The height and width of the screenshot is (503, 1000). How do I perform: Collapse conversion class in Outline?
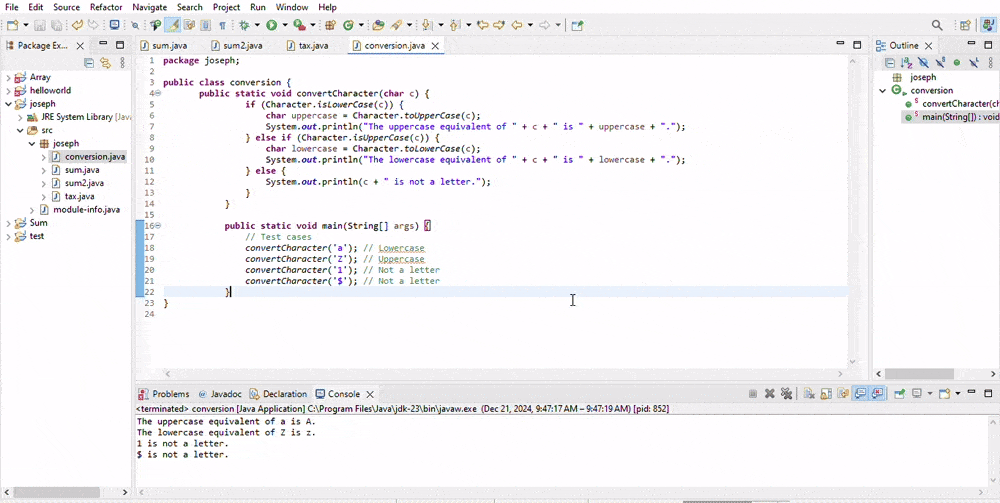[883, 91]
